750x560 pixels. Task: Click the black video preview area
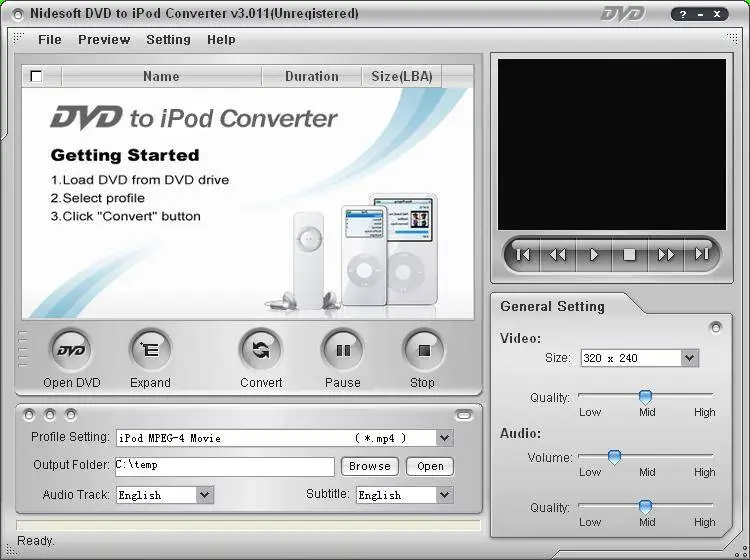612,144
